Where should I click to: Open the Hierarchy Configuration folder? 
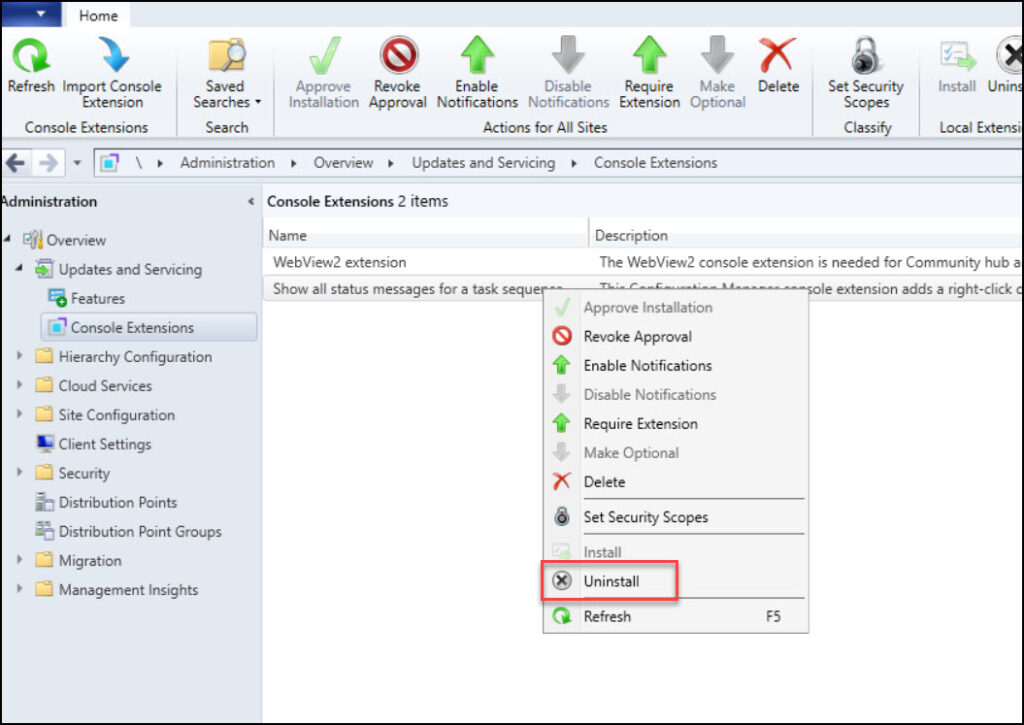click(124, 357)
